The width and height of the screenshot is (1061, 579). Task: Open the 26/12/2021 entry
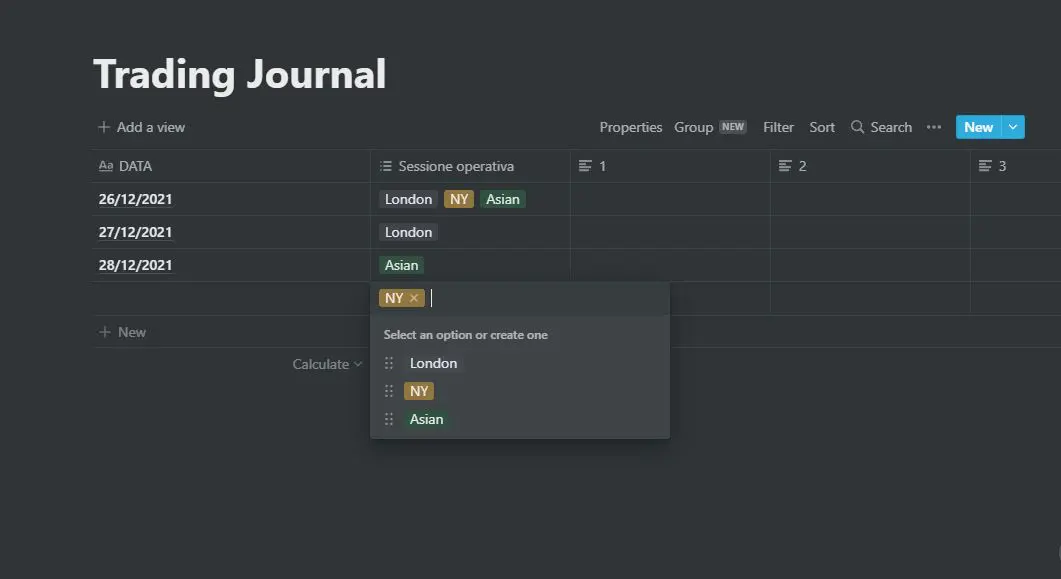point(135,199)
